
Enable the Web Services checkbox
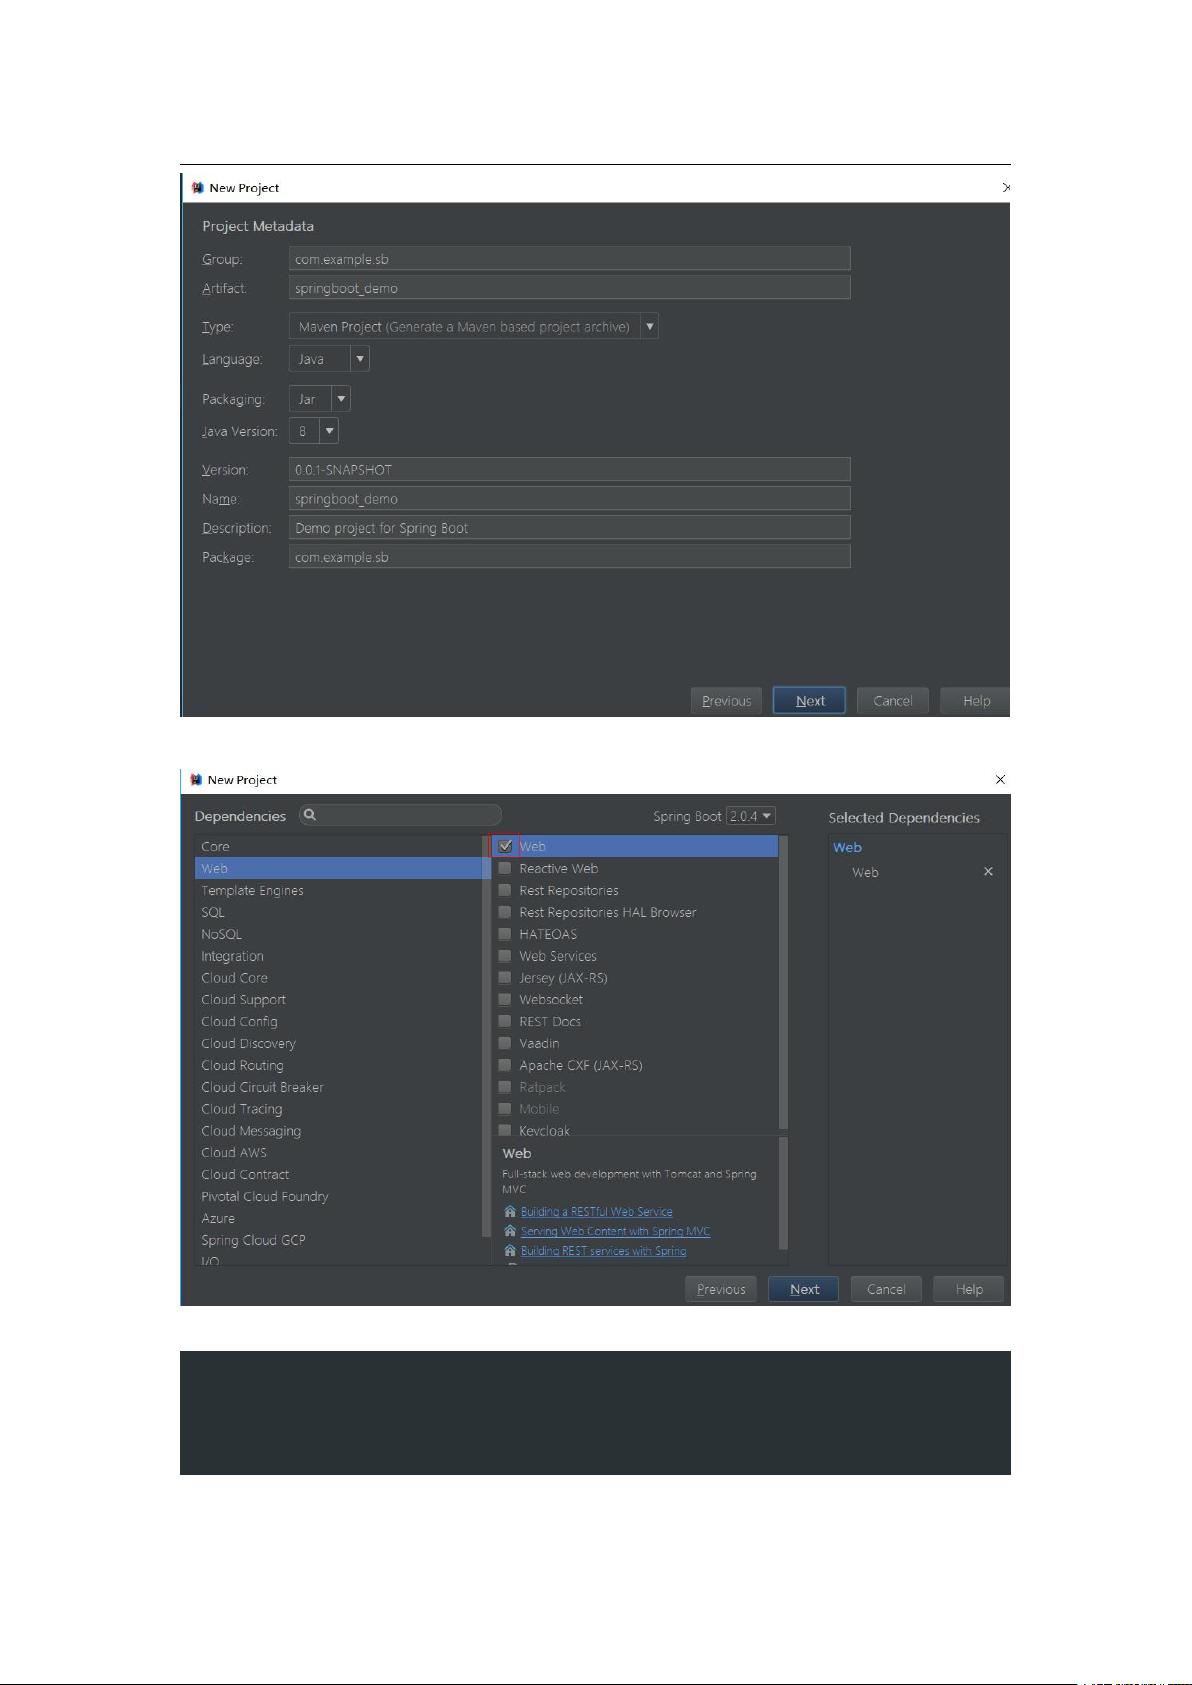505,956
